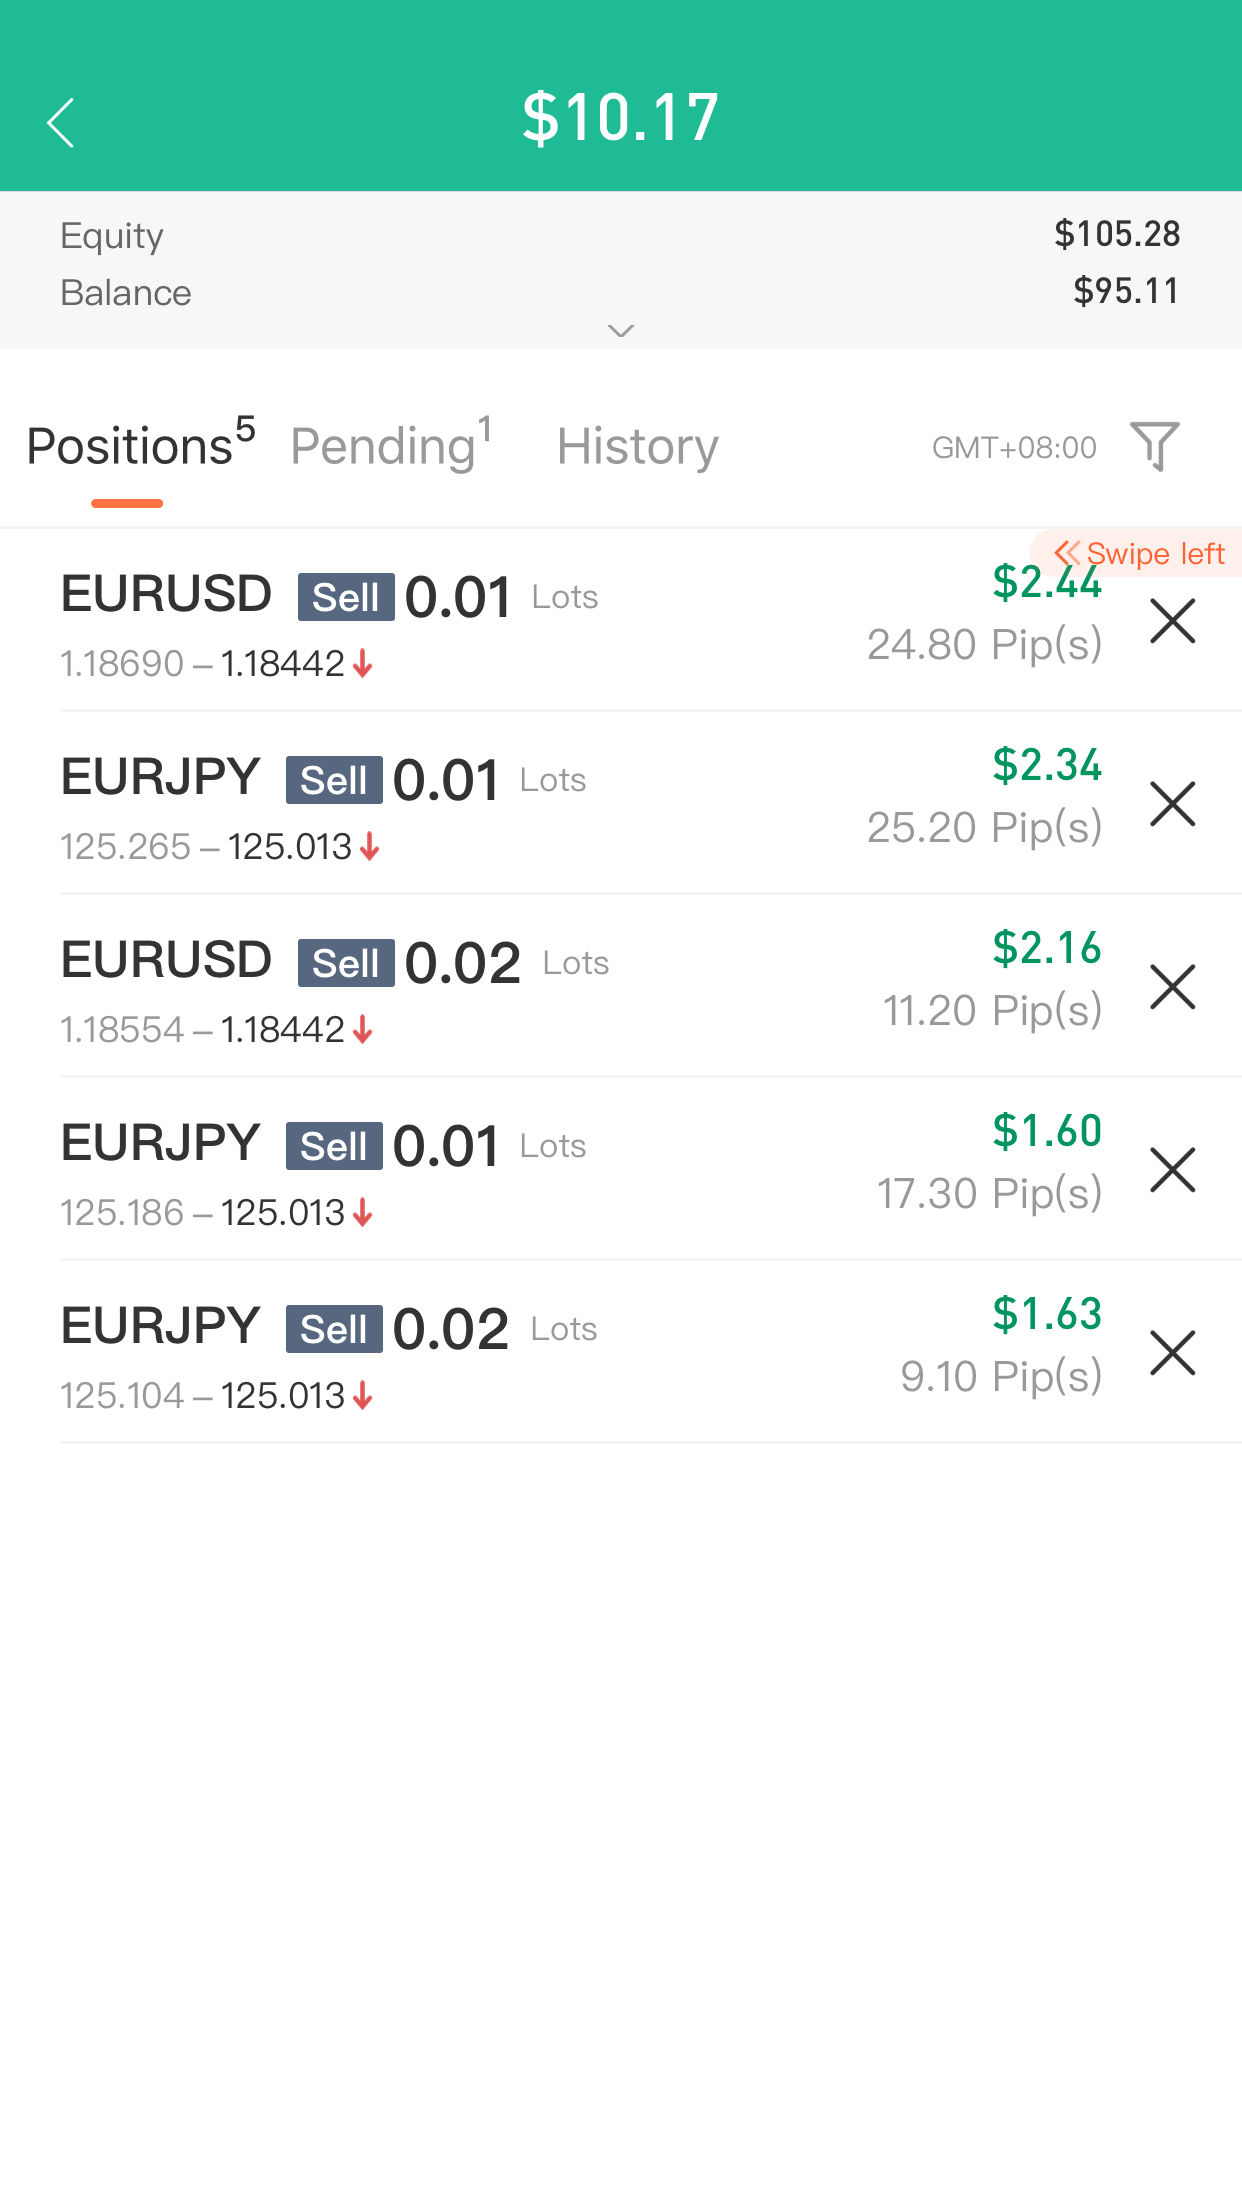Tap the Equity $105.28 amount
This screenshot has height=2208, width=1242.
1117,234
